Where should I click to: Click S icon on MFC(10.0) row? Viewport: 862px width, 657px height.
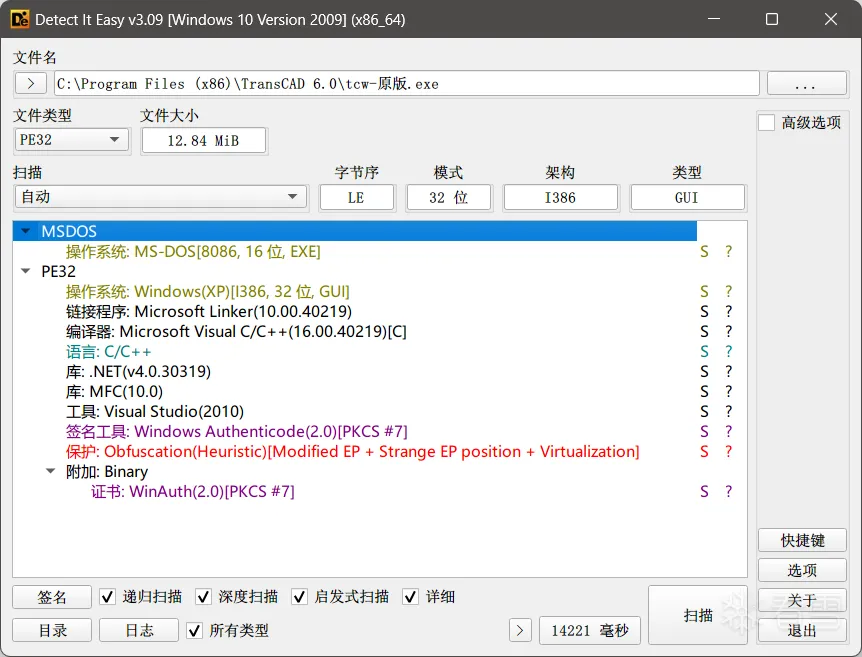click(x=704, y=391)
